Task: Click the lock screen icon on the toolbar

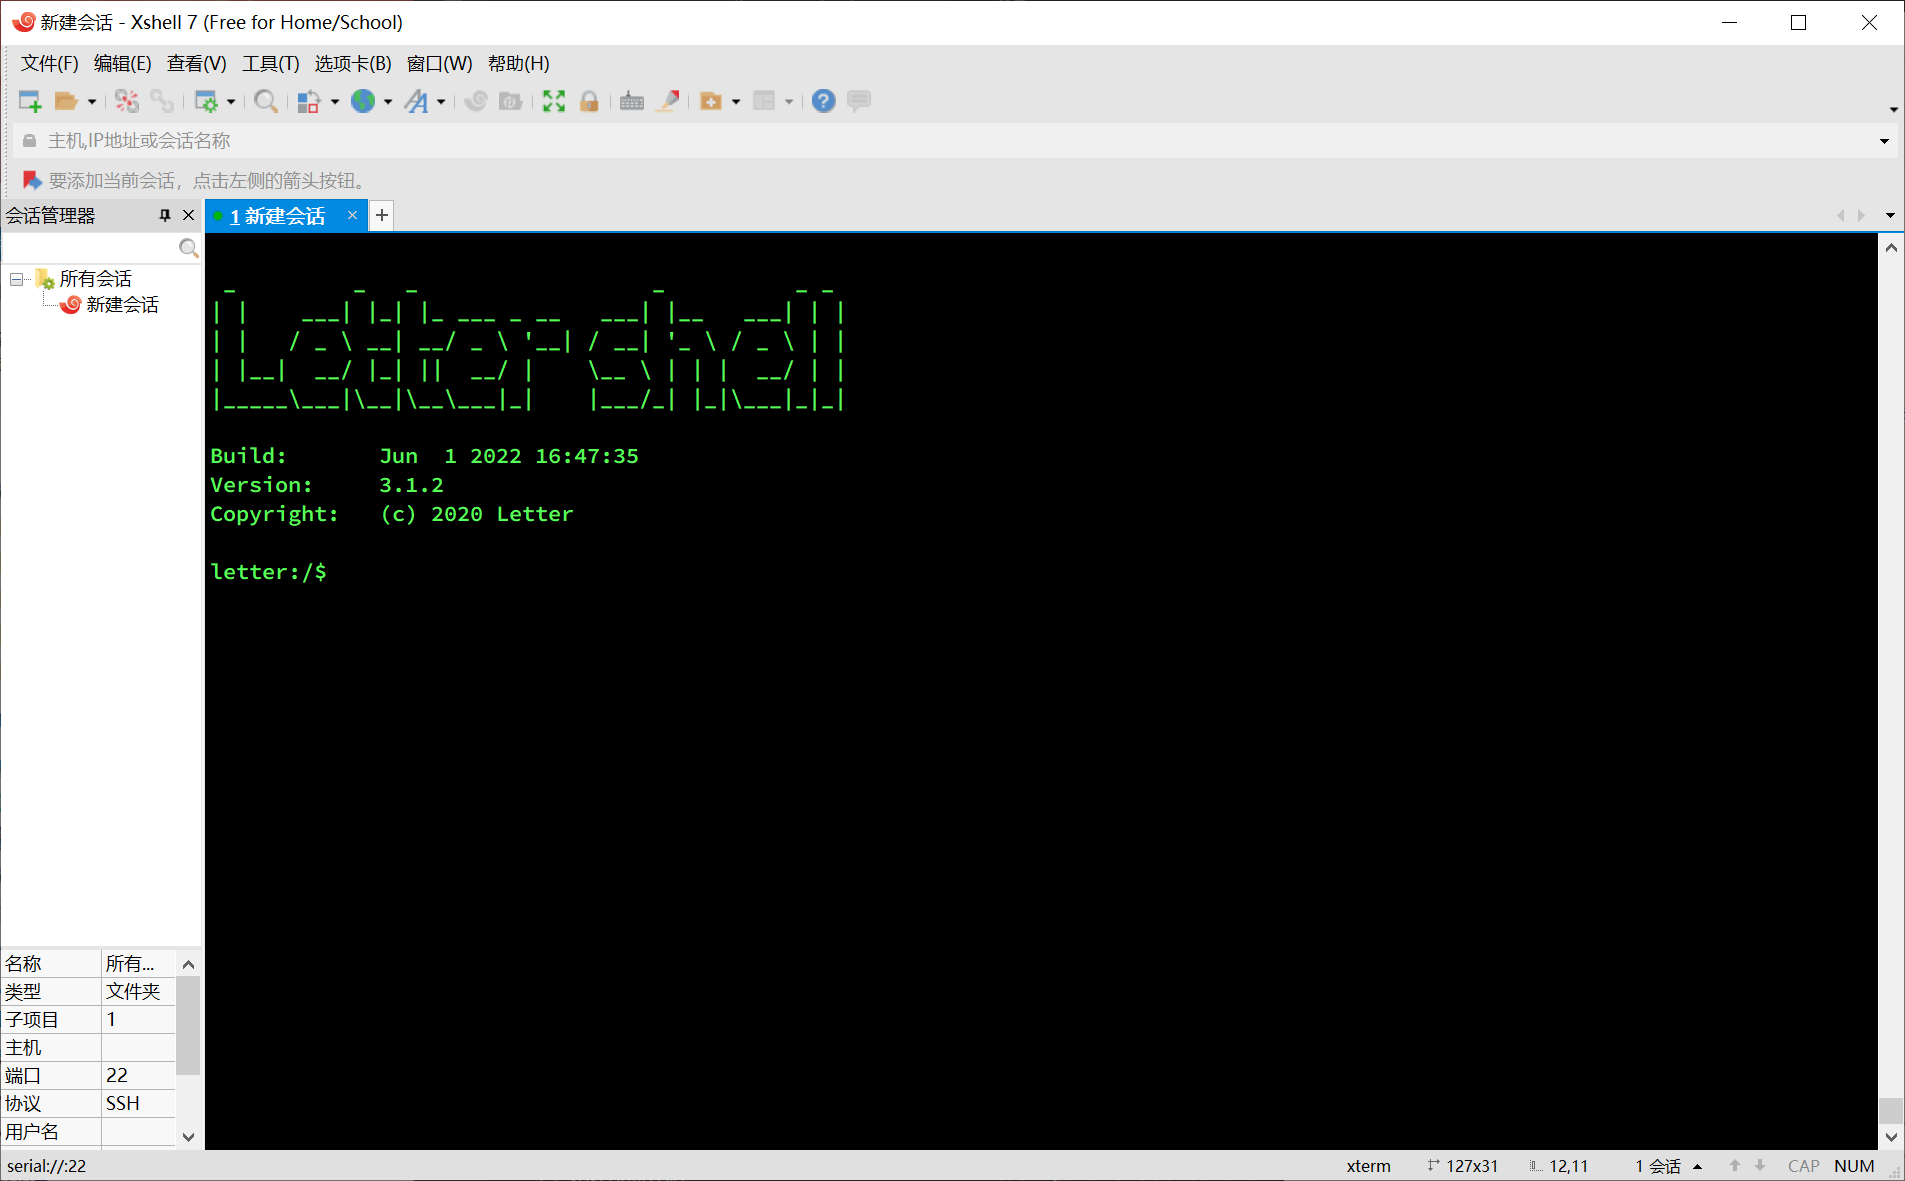Action: pos(590,100)
